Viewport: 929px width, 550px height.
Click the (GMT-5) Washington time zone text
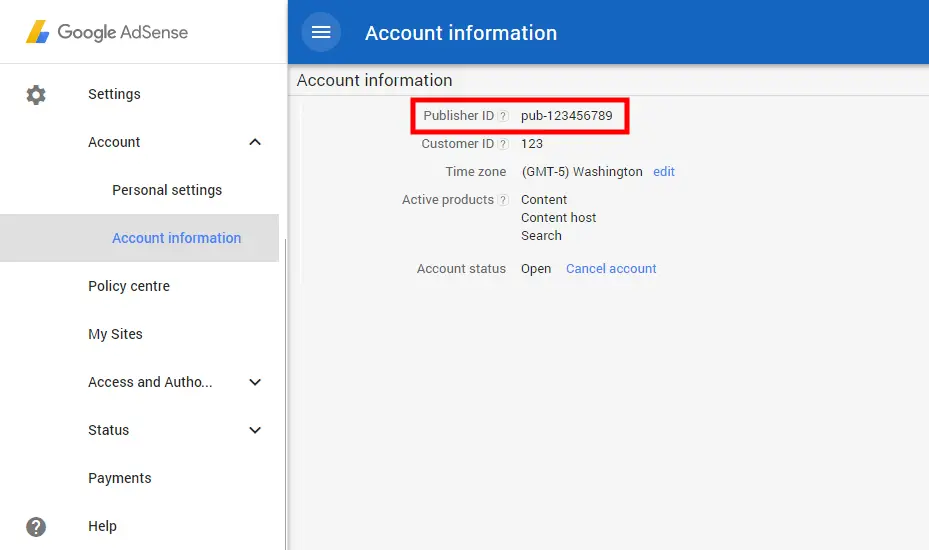[582, 172]
